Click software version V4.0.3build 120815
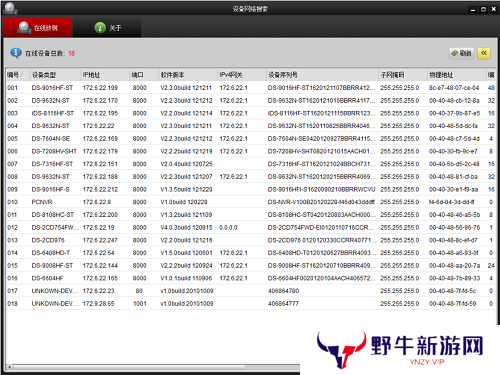The height and width of the screenshot is (375, 500). [186, 228]
